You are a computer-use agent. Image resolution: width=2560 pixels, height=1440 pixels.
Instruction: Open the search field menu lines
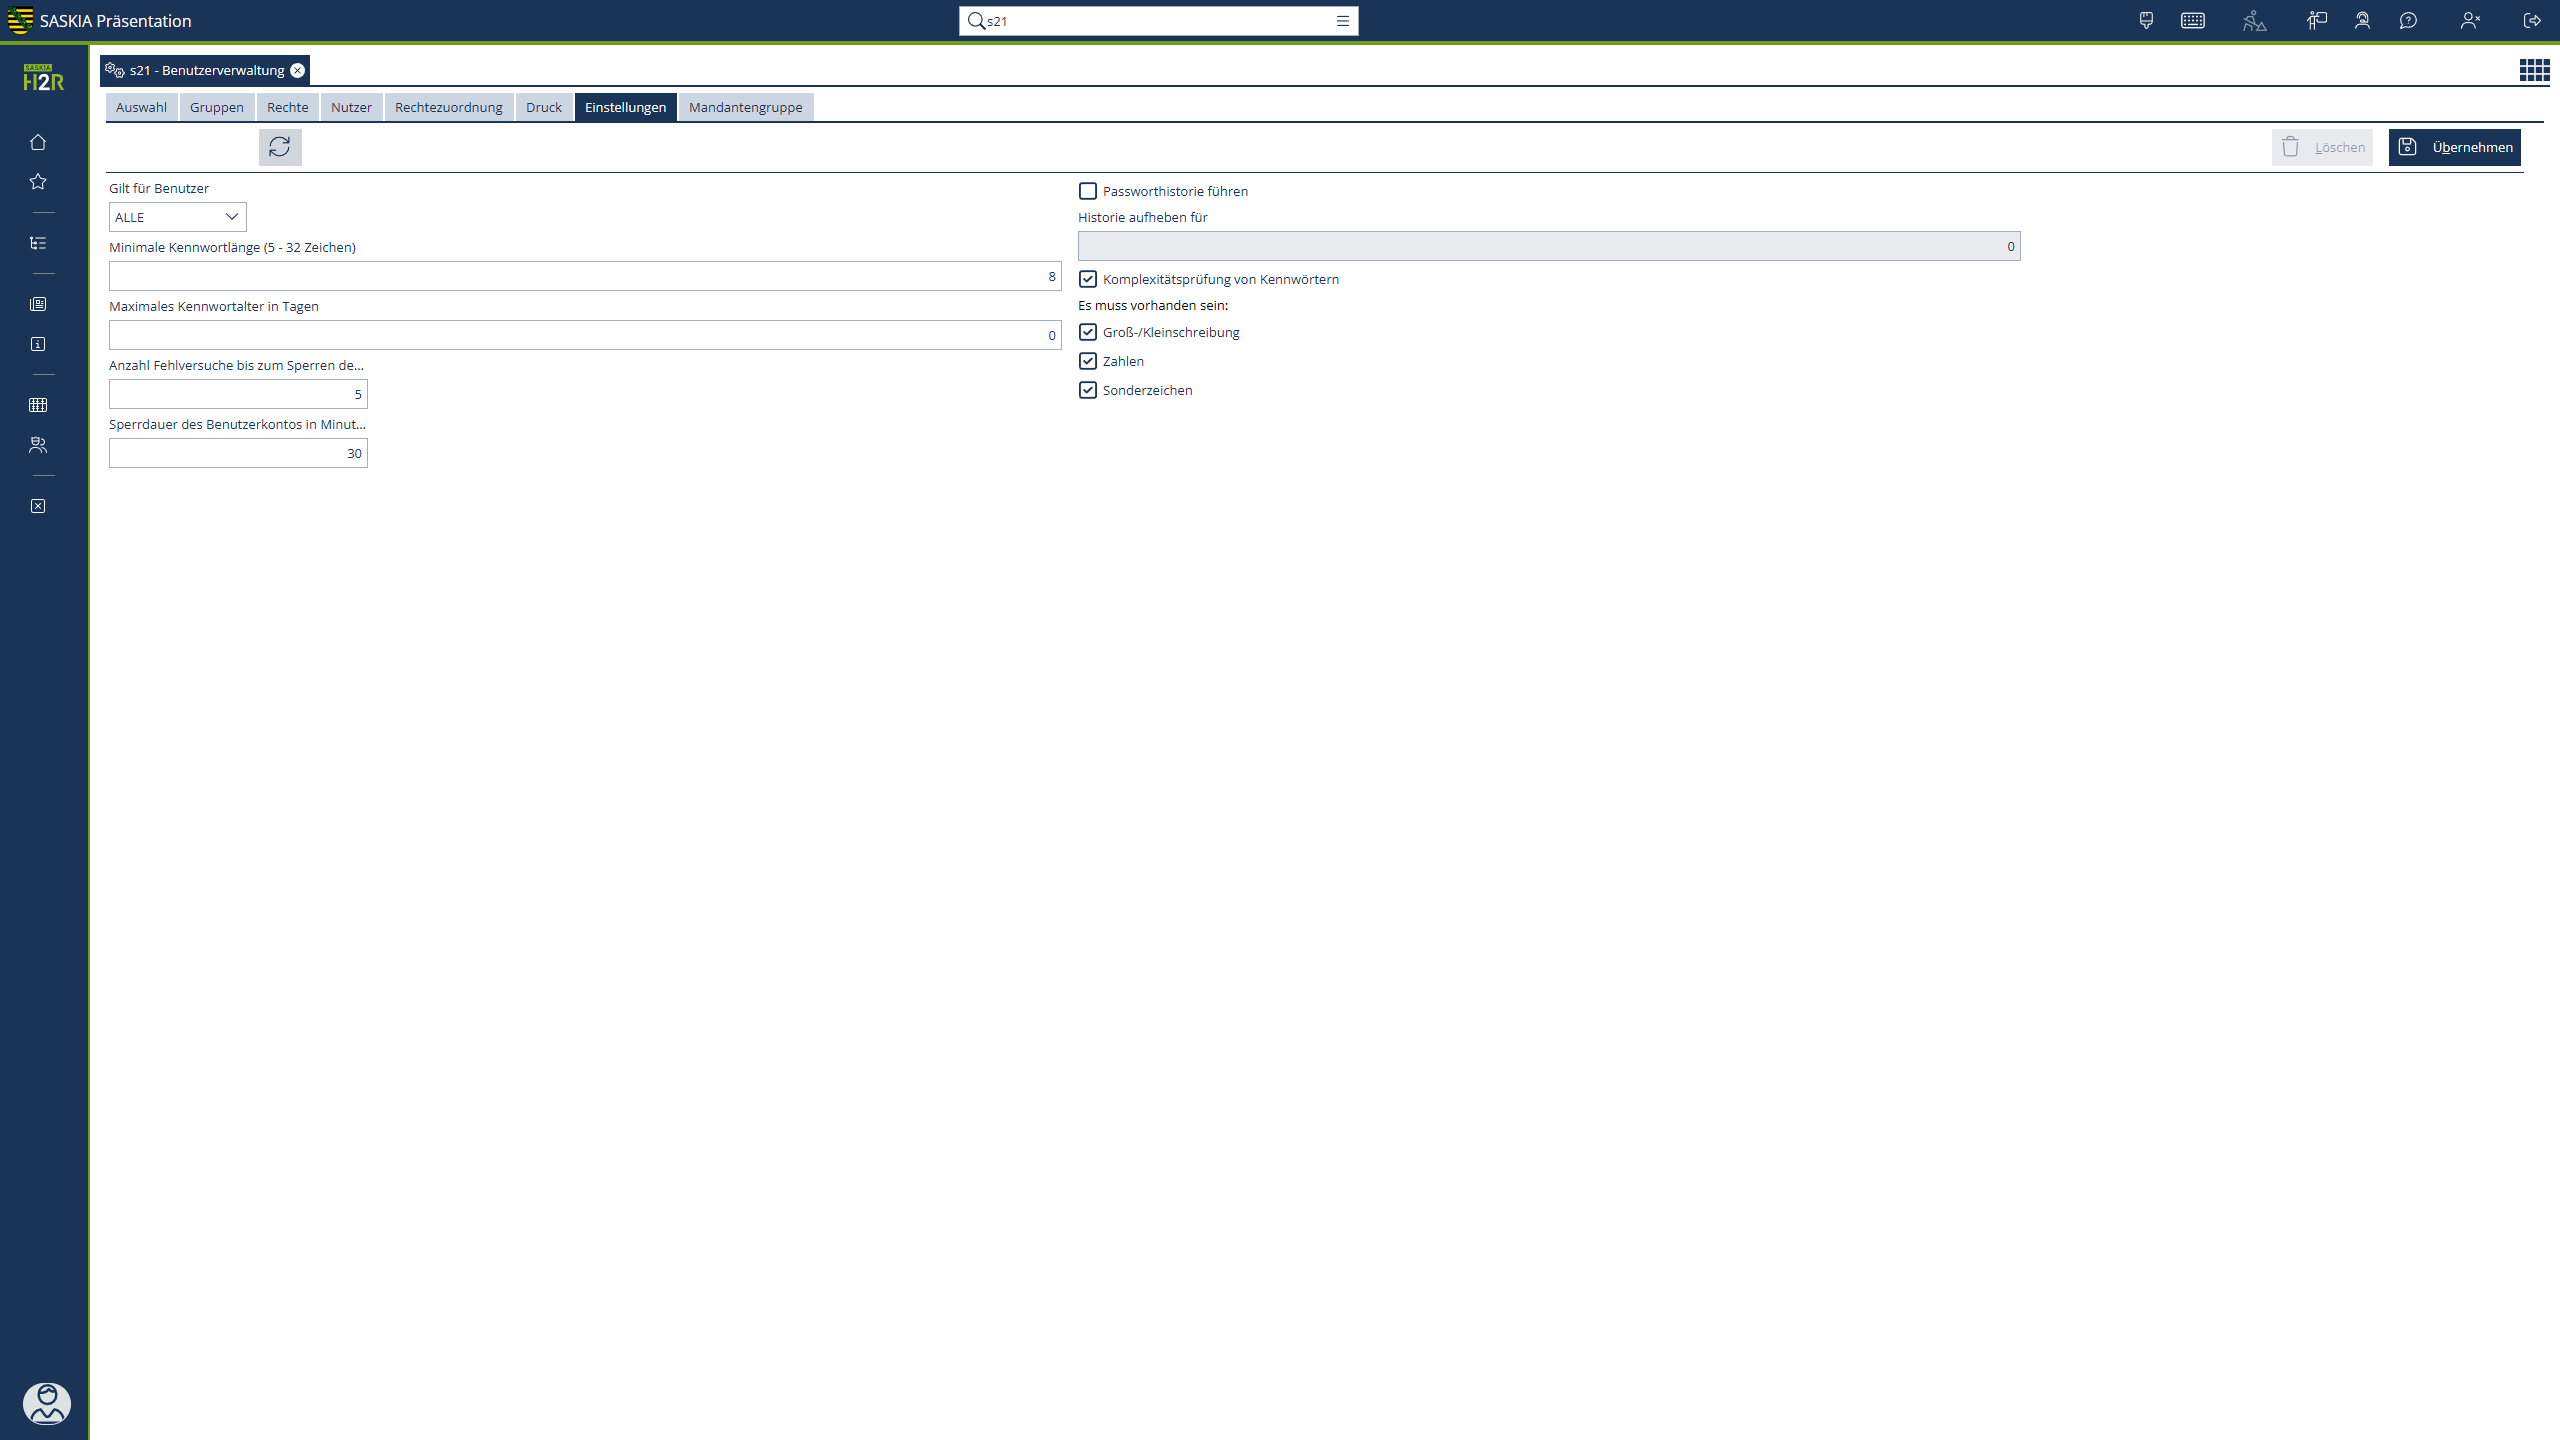1343,21
